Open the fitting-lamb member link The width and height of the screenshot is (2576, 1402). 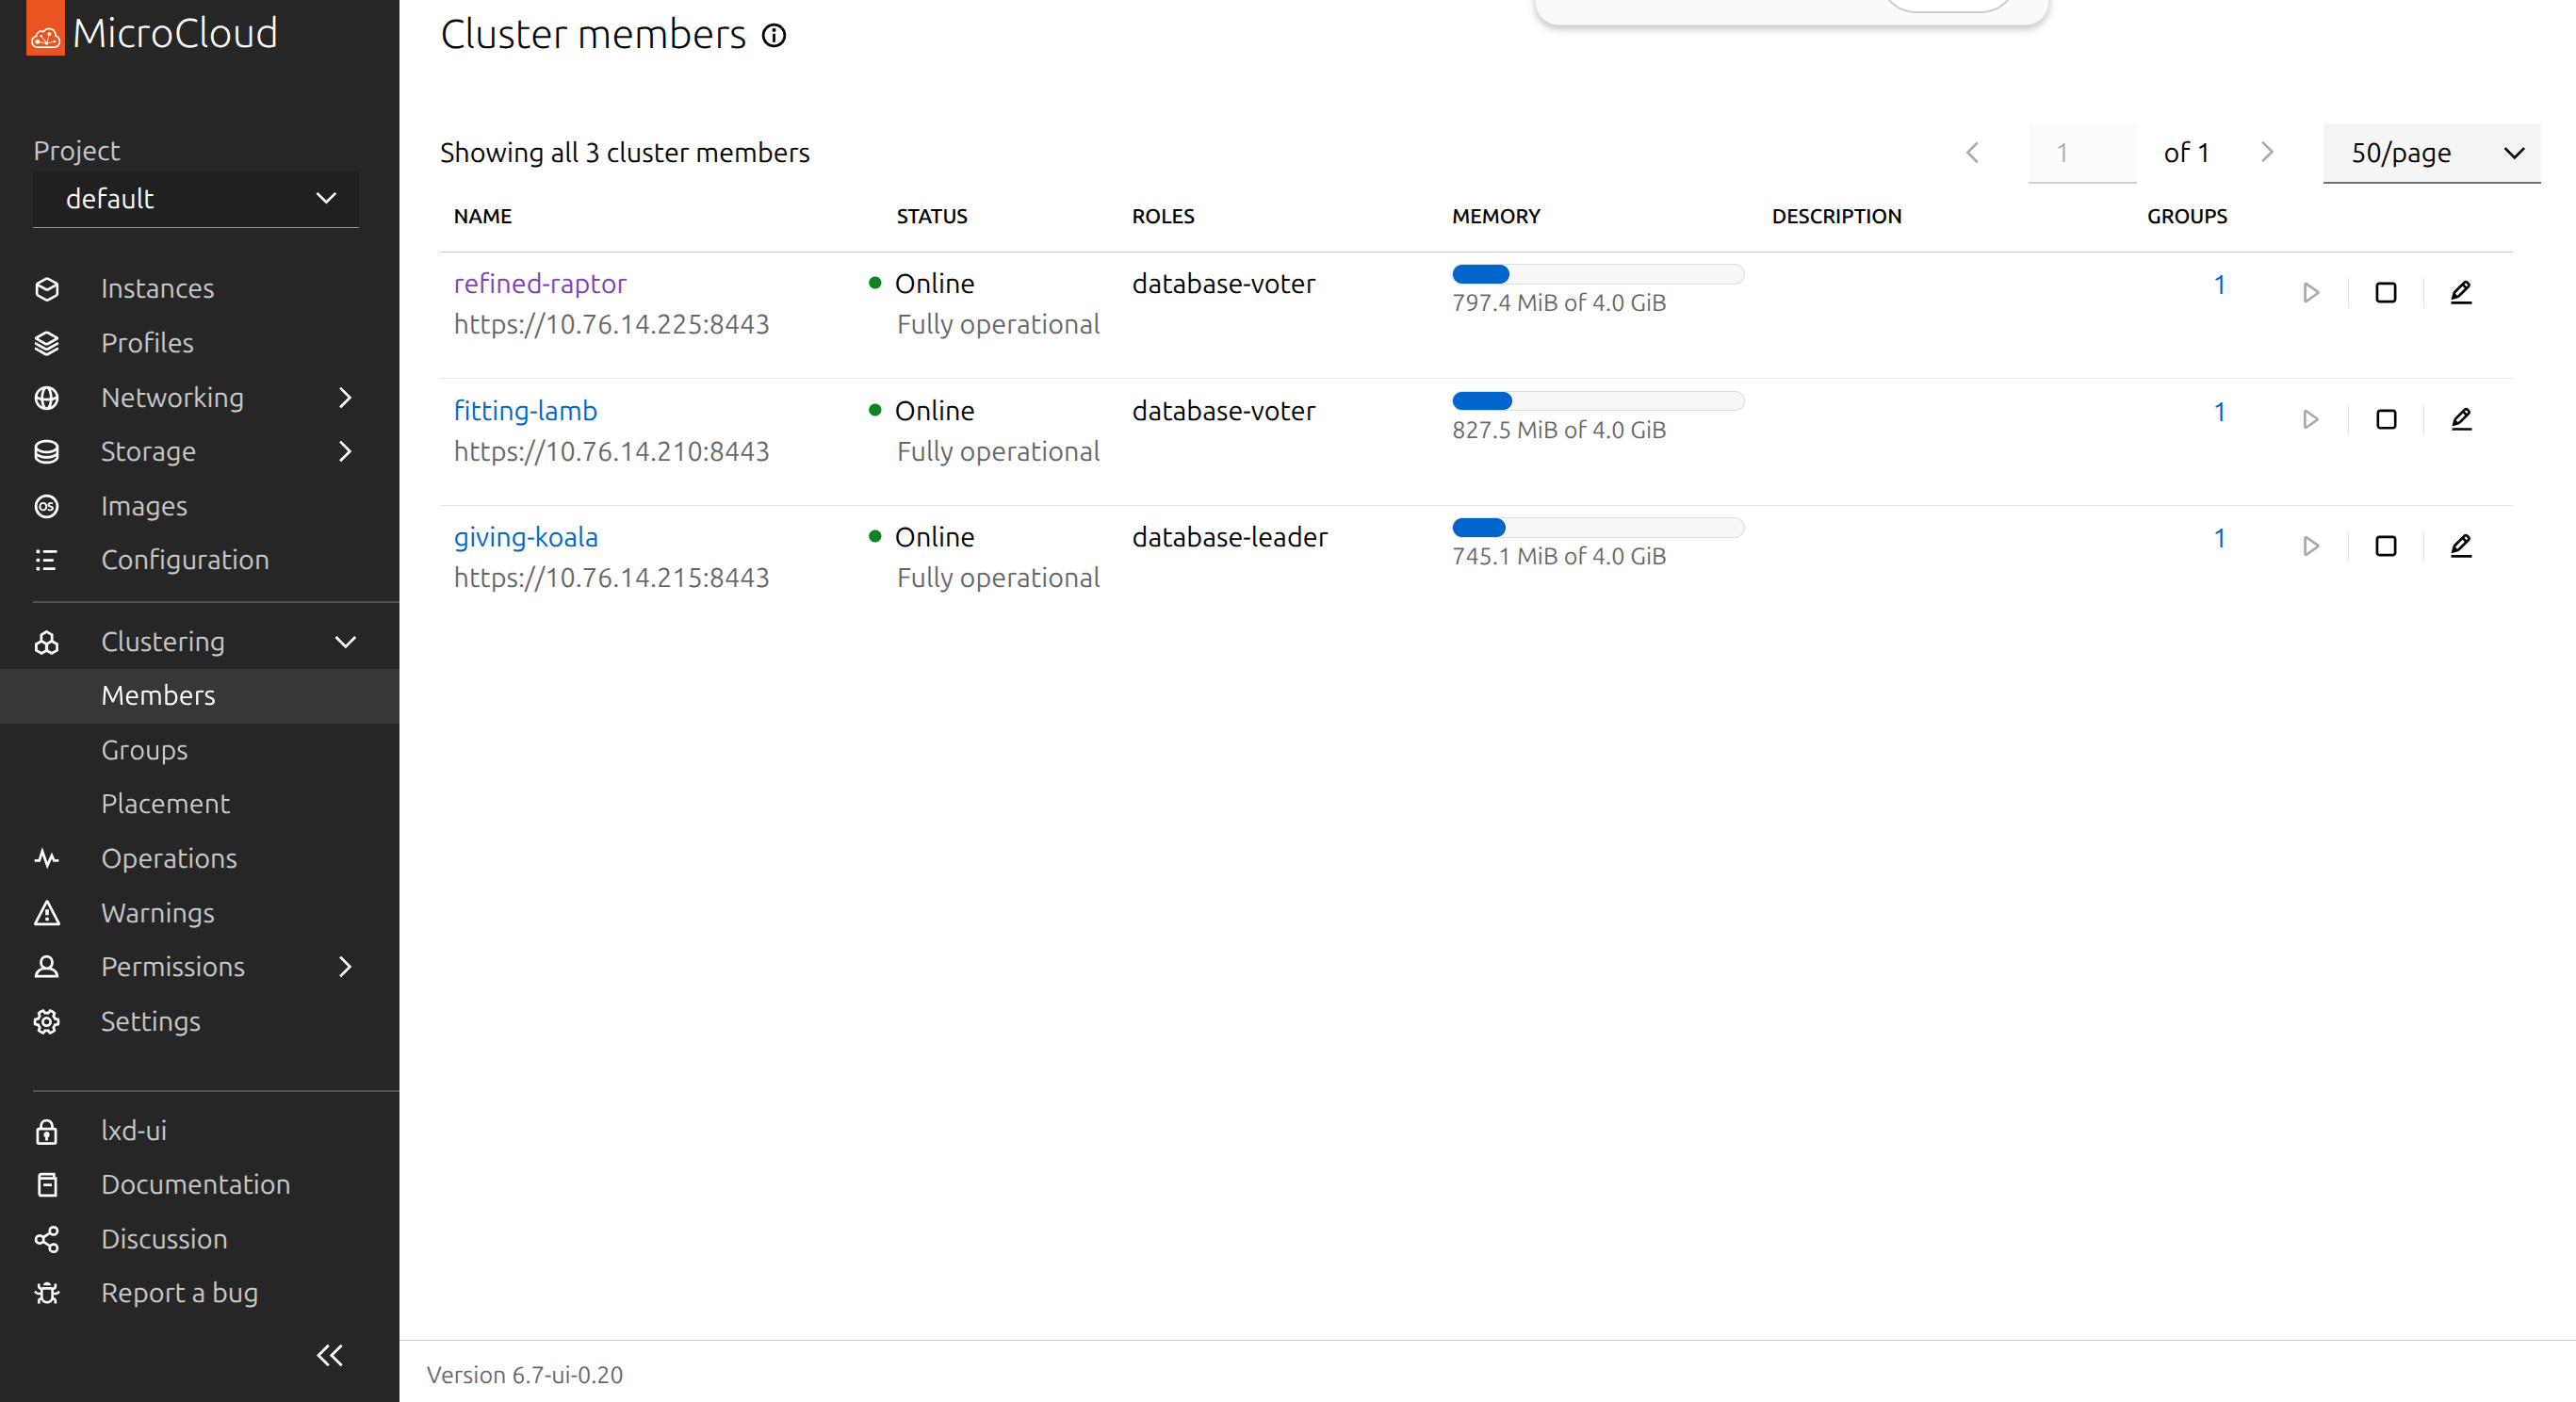[x=525, y=411]
